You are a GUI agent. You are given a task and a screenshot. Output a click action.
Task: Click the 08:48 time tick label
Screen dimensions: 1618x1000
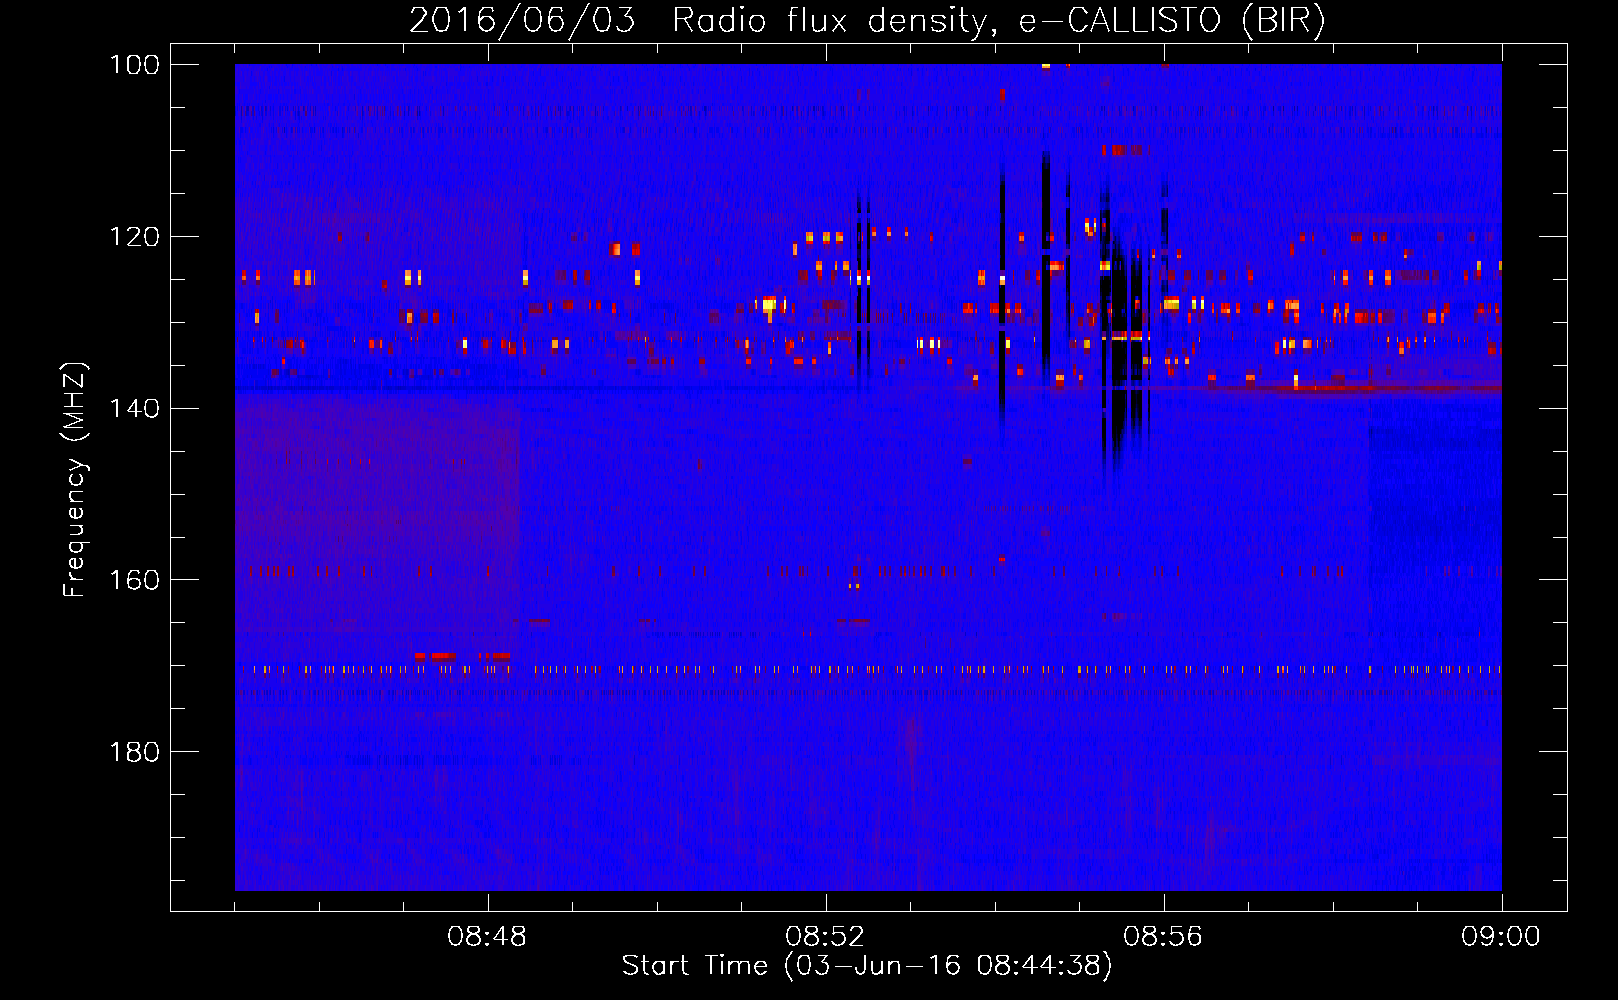[x=487, y=937]
